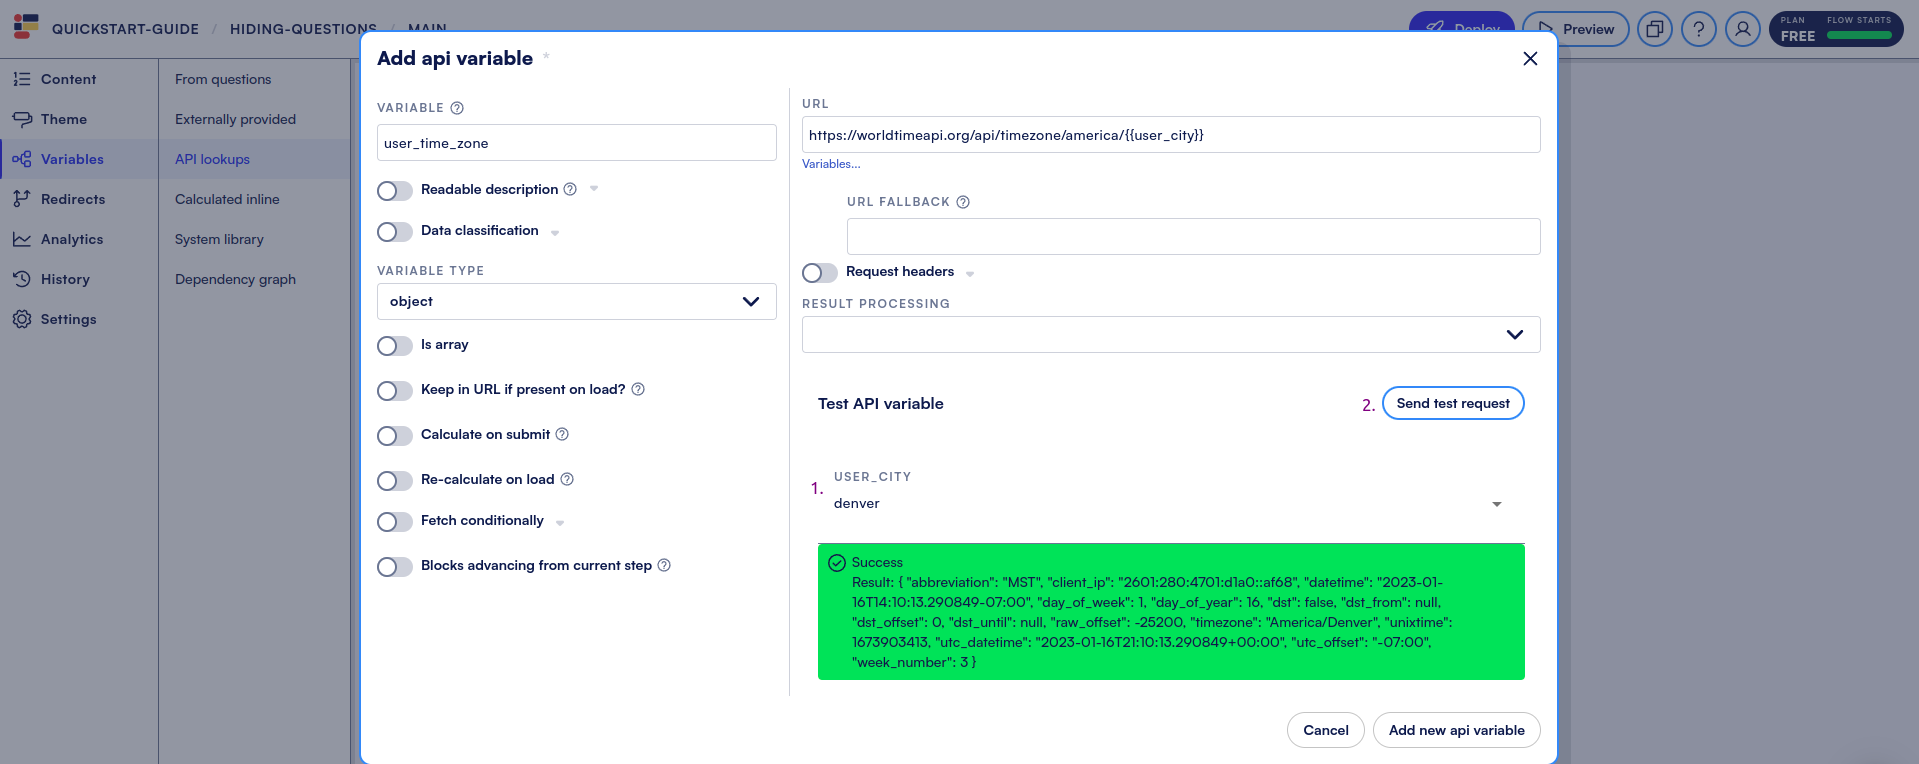The image size is (1919, 764).
Task: Click the info icon next to Calculate on submit
Action: pyautogui.click(x=562, y=434)
